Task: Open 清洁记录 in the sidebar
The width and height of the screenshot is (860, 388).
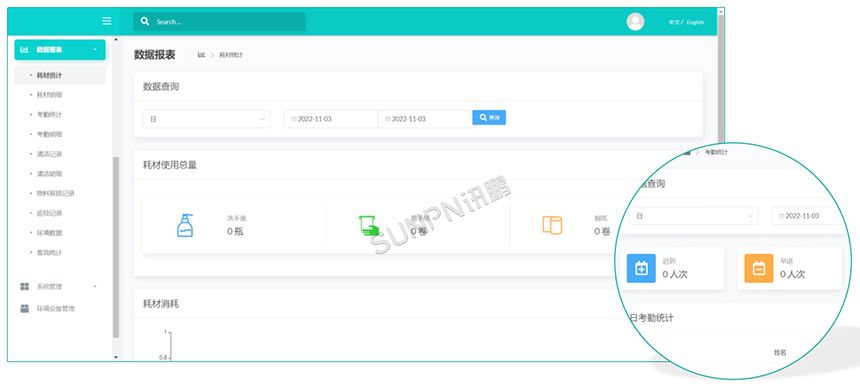Action: pyautogui.click(x=49, y=154)
